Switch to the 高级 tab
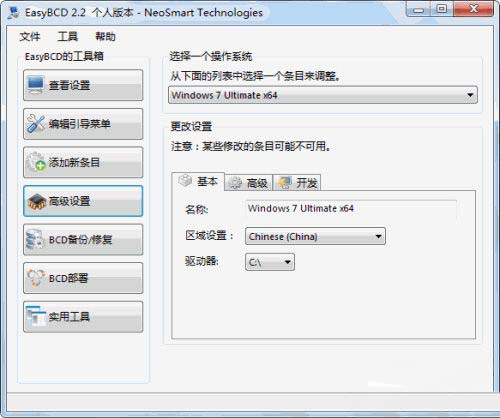This screenshot has width=500, height=418. (x=249, y=183)
